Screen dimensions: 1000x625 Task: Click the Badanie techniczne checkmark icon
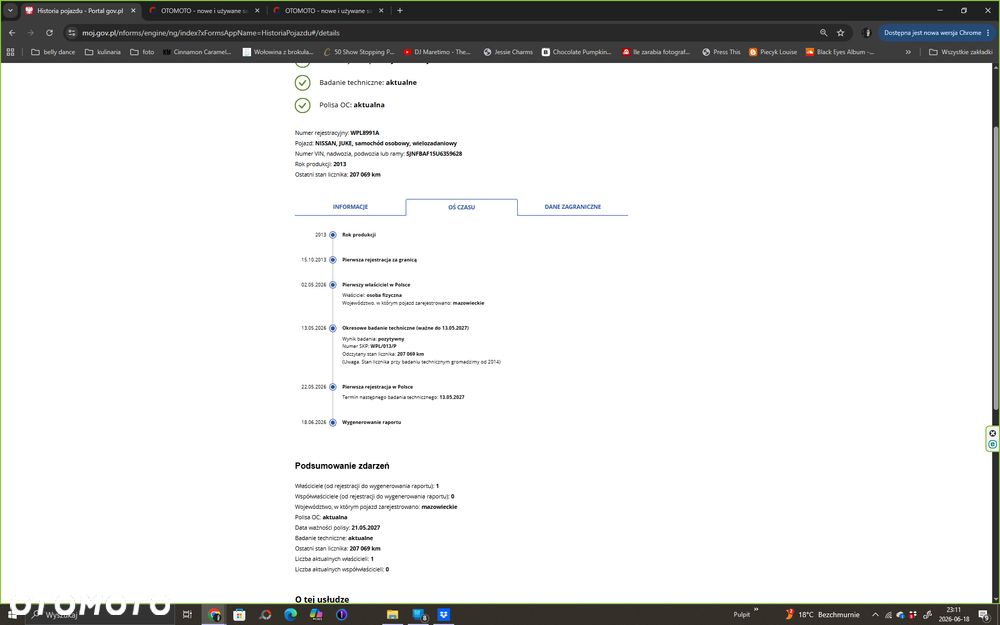(302, 82)
